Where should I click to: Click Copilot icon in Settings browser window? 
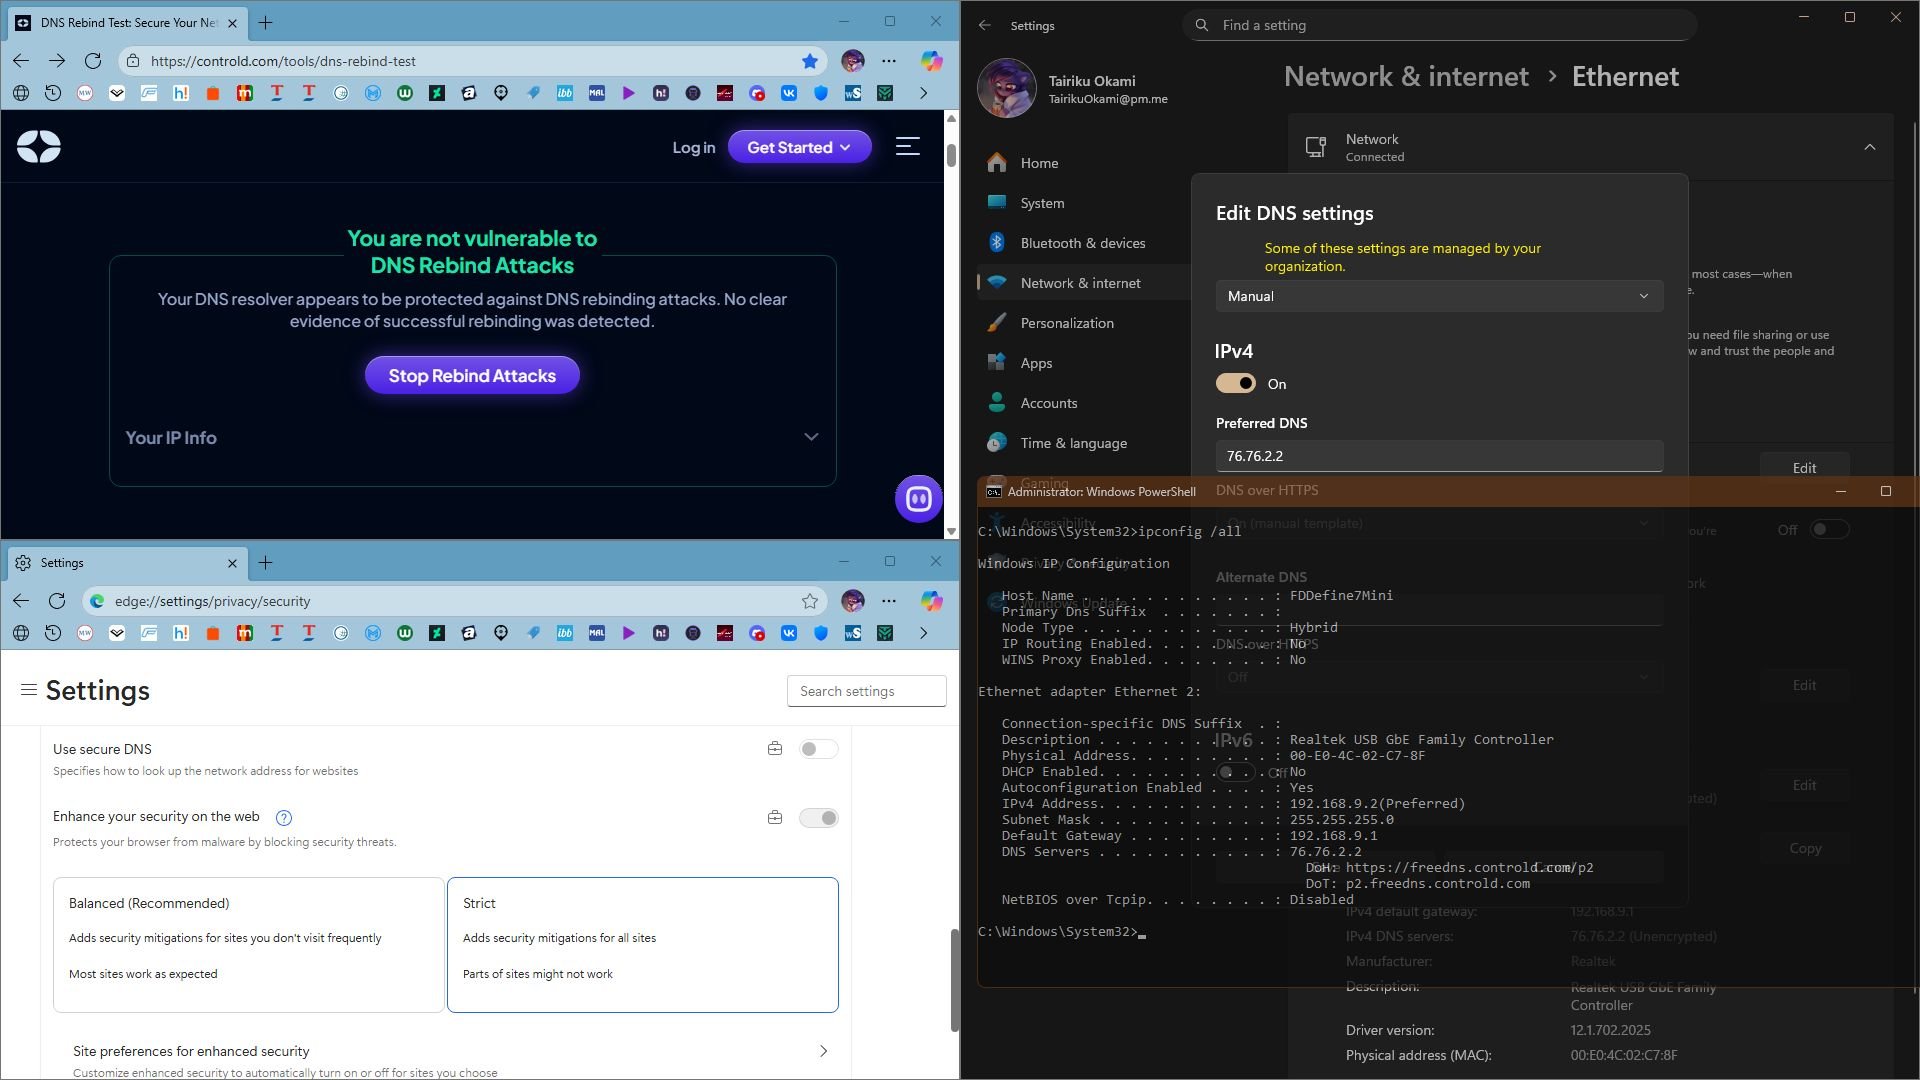click(931, 601)
